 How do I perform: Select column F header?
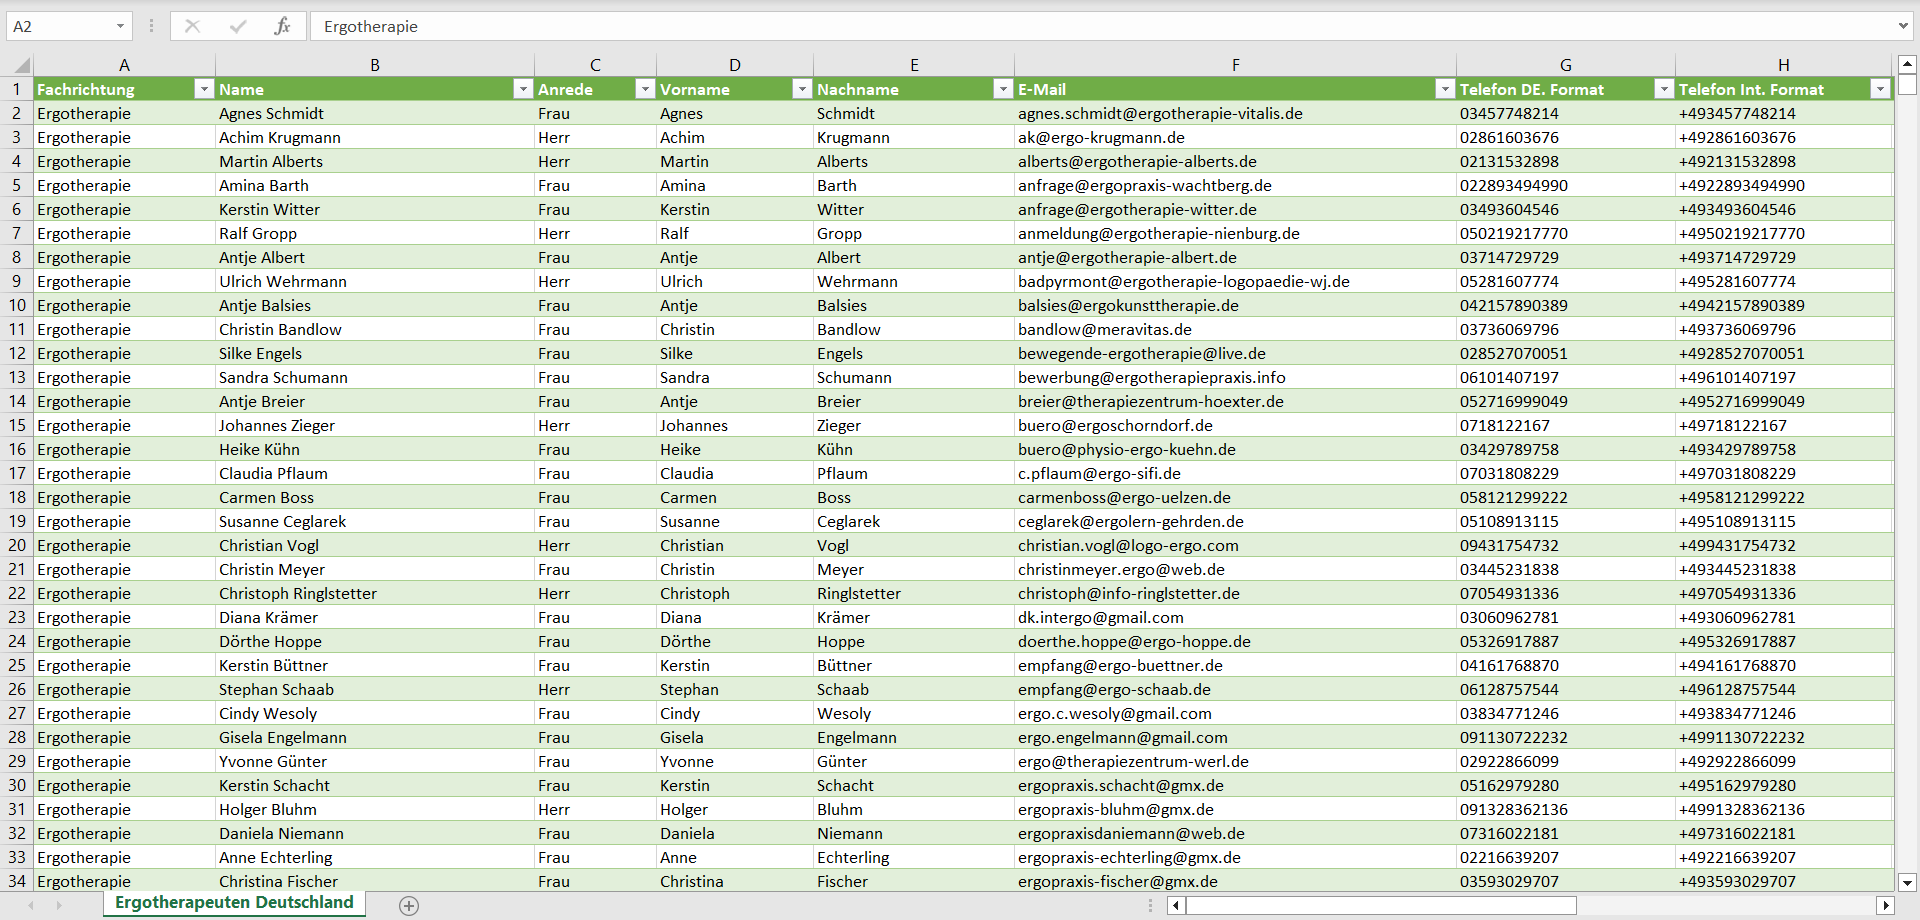tap(1236, 65)
